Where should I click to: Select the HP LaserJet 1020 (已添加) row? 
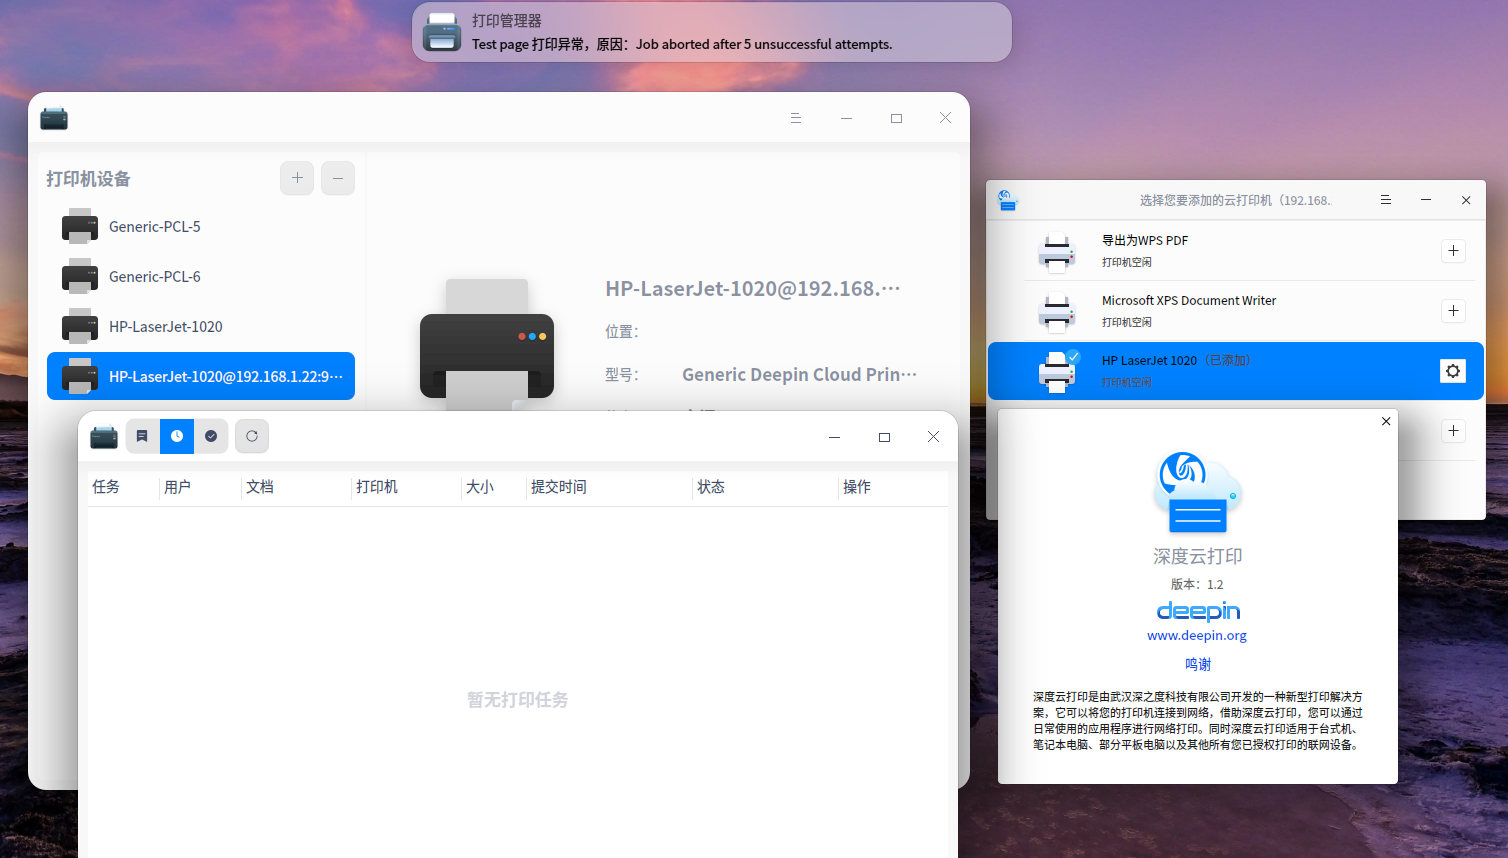pyautogui.click(x=1235, y=371)
